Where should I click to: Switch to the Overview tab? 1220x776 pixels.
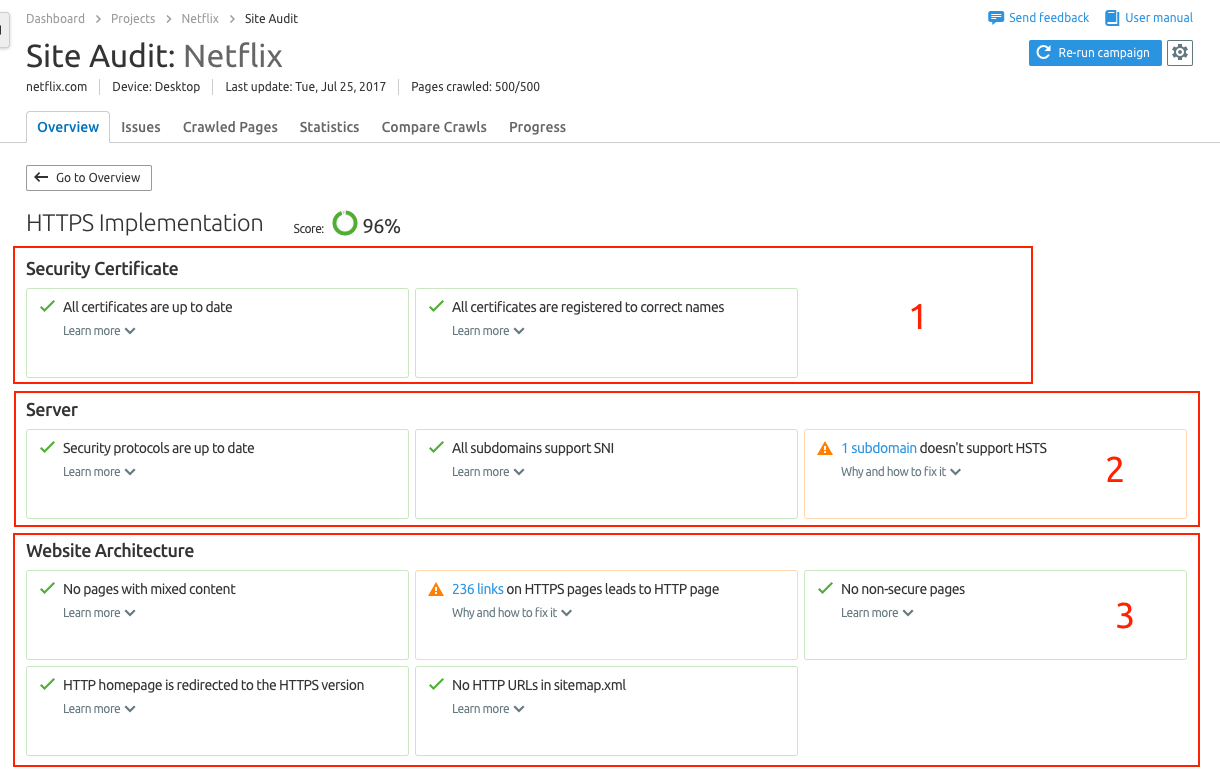click(68, 127)
